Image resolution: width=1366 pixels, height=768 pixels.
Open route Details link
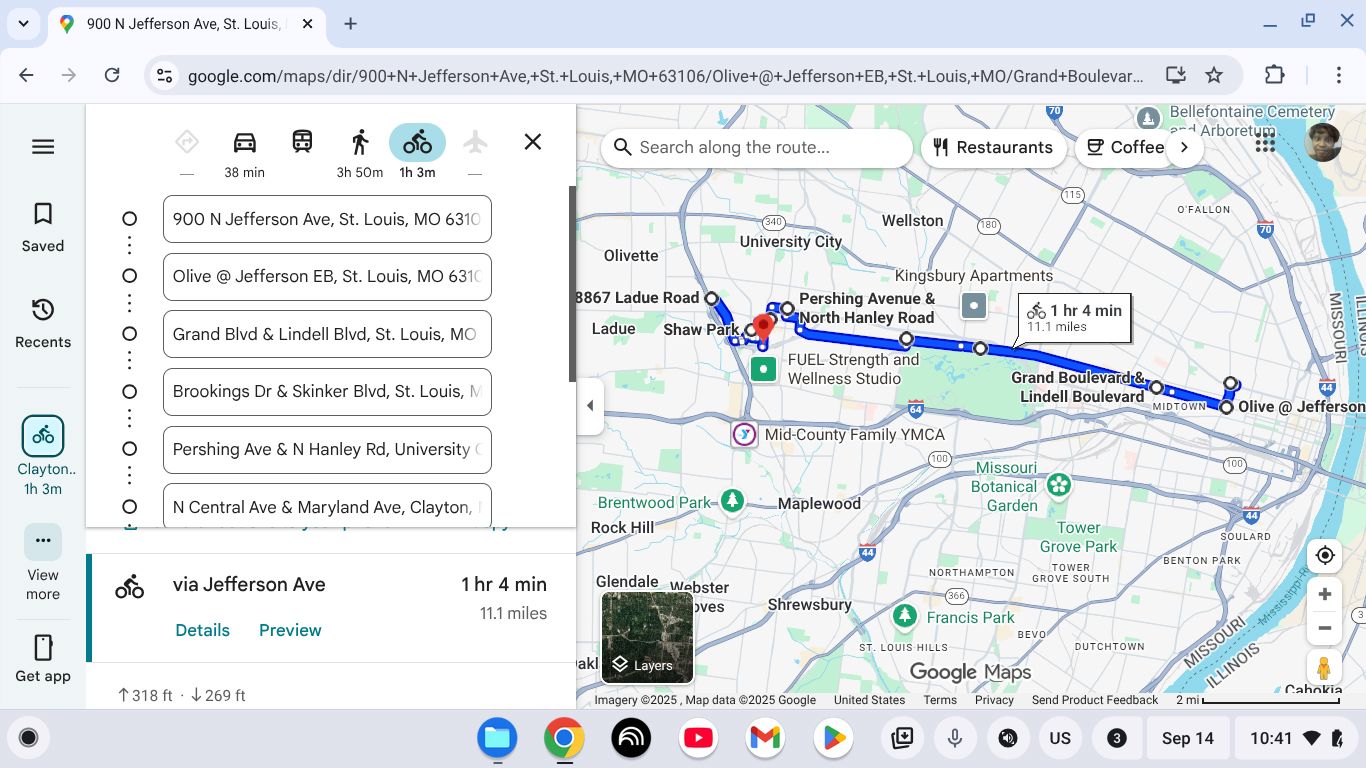(202, 630)
